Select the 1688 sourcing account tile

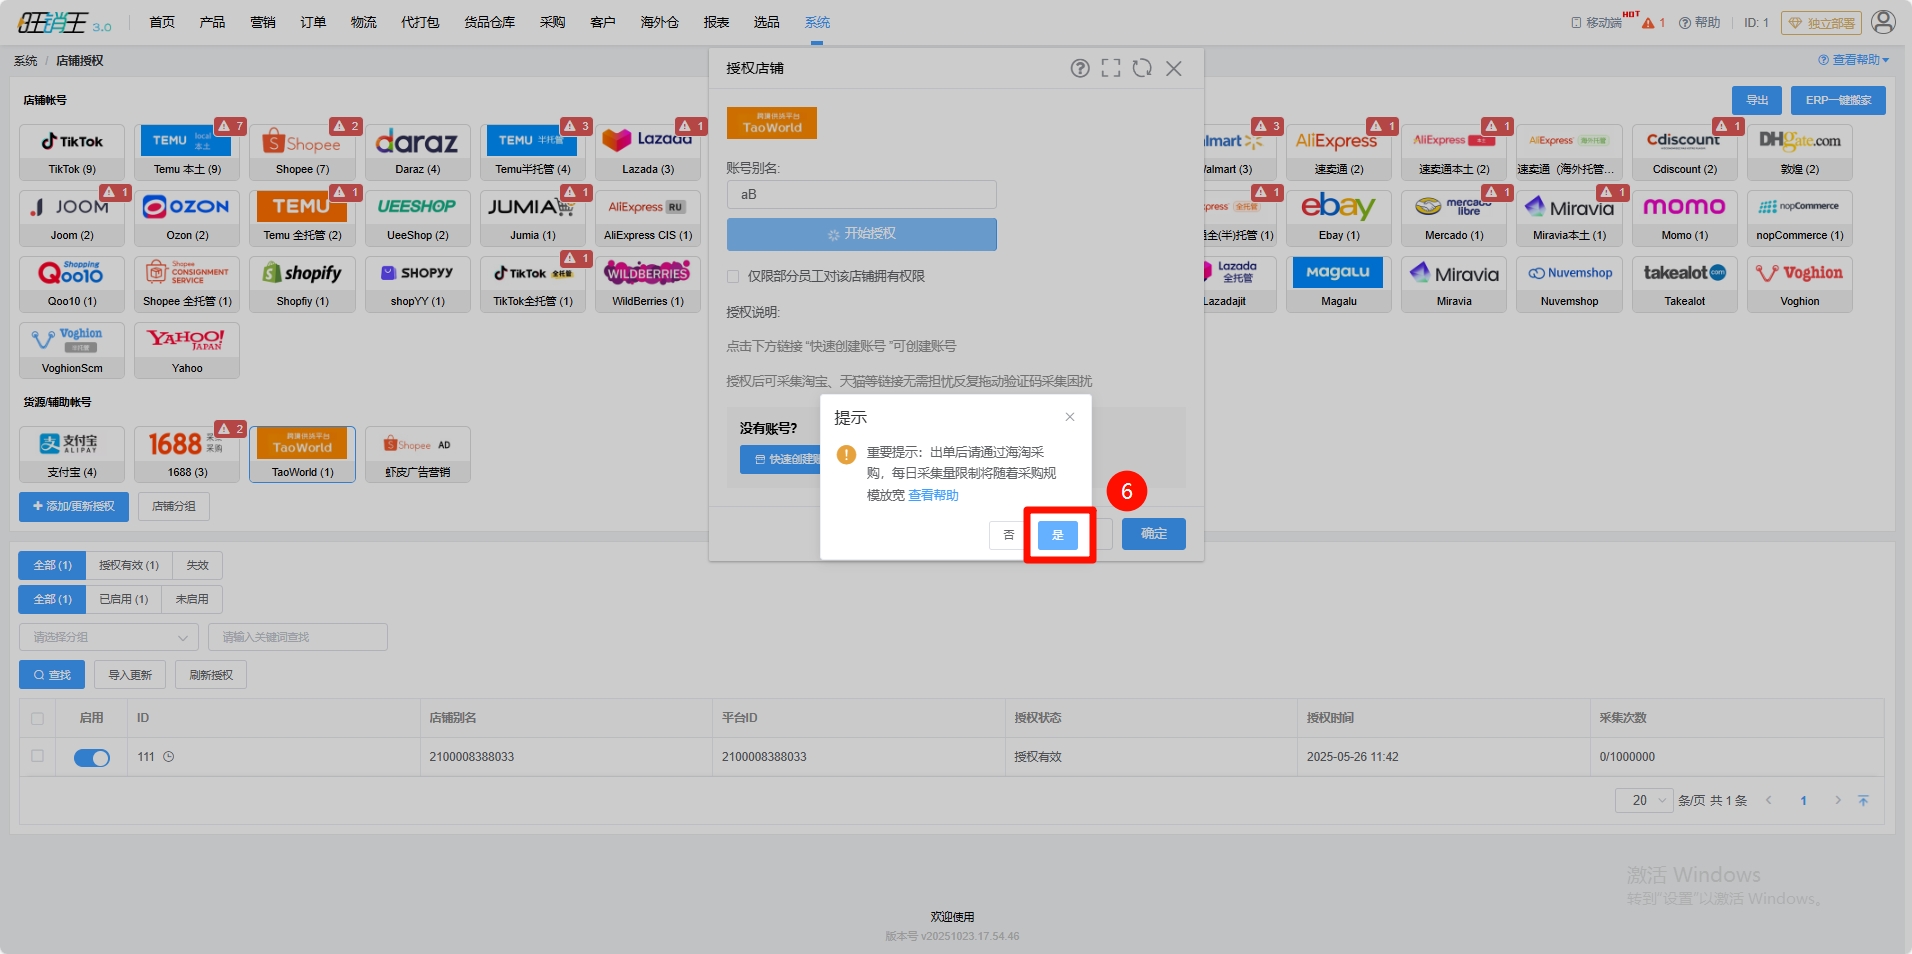pyautogui.click(x=187, y=453)
